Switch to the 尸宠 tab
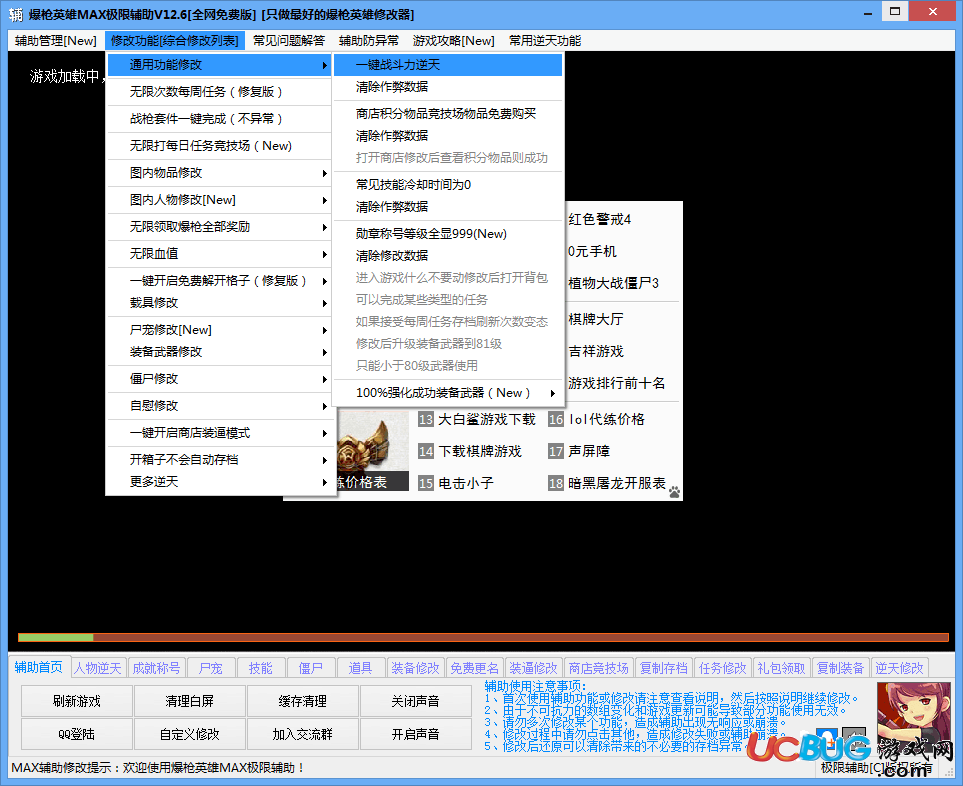 tap(211, 668)
